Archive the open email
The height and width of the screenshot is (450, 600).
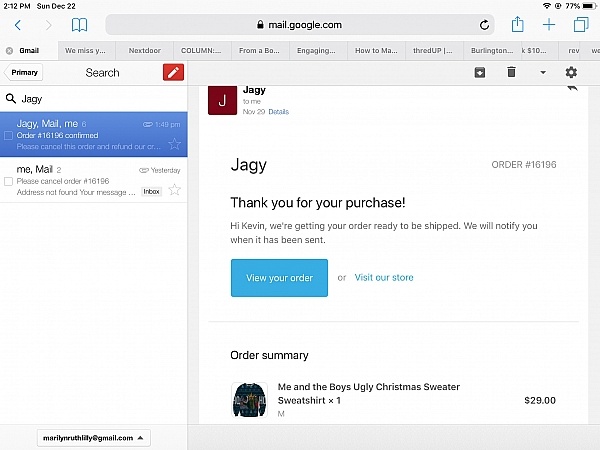pos(480,72)
